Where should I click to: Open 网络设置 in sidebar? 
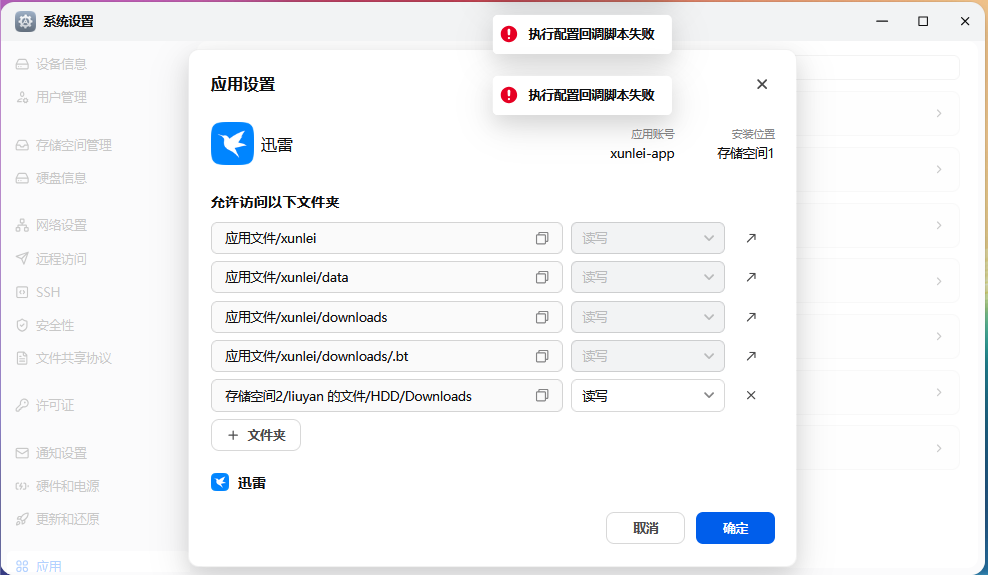[x=51, y=225]
